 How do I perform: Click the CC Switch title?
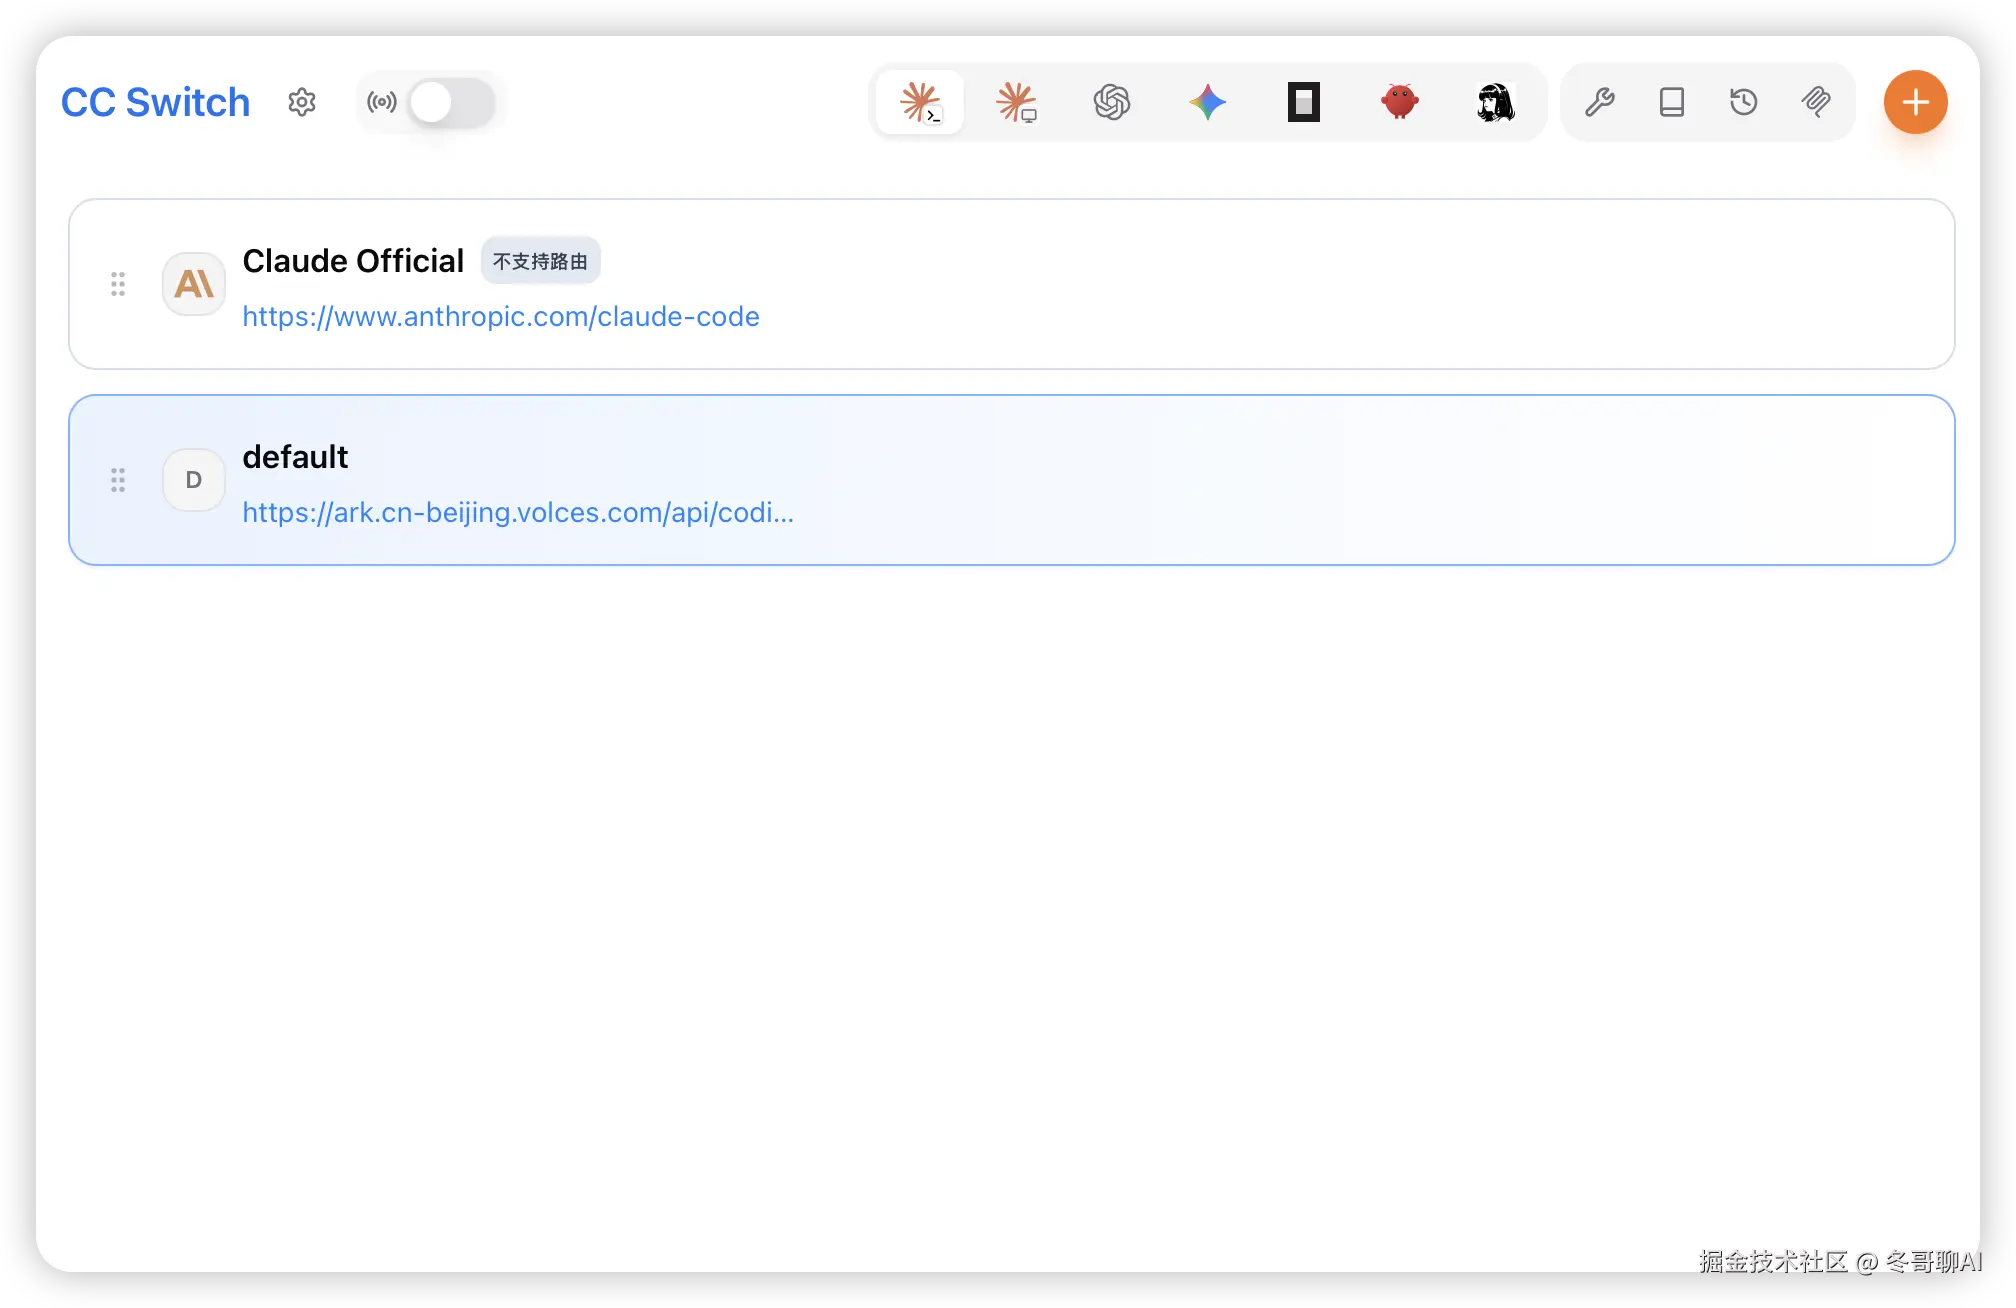point(155,102)
